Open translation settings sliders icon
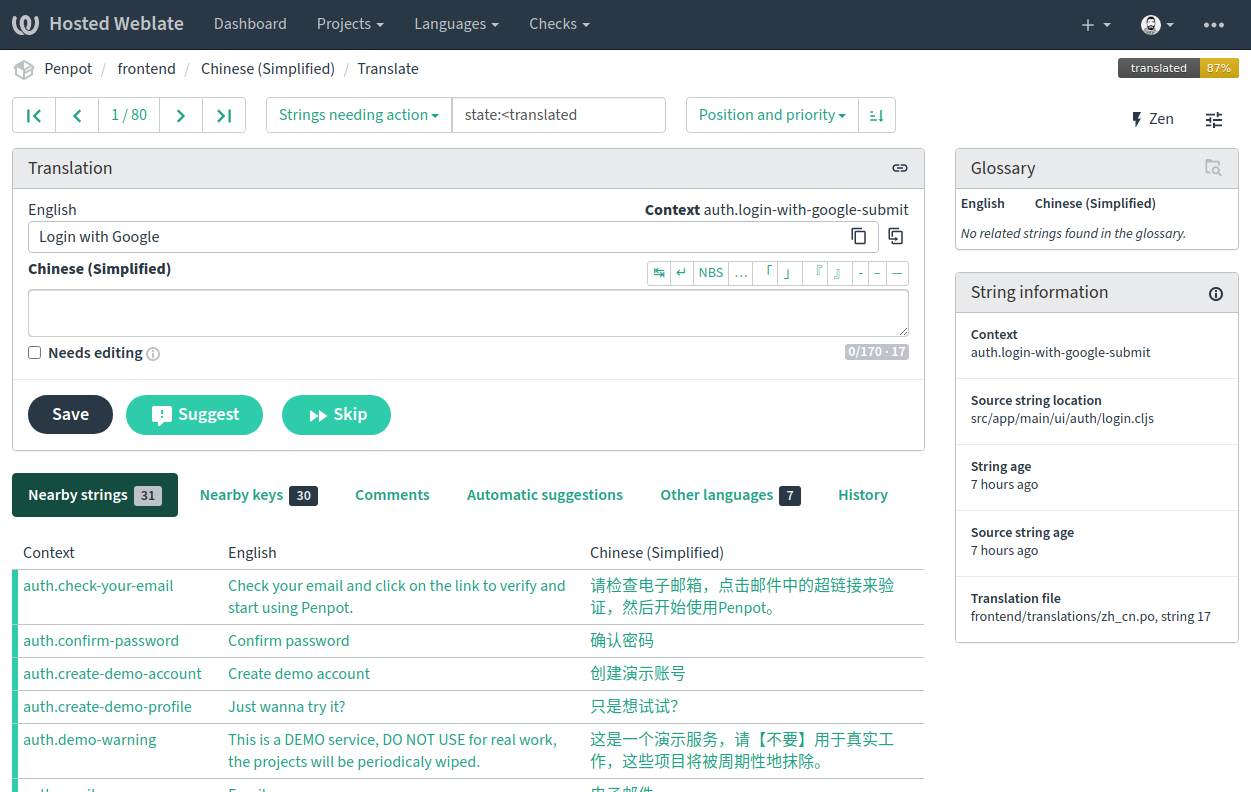1251x792 pixels. [1214, 120]
